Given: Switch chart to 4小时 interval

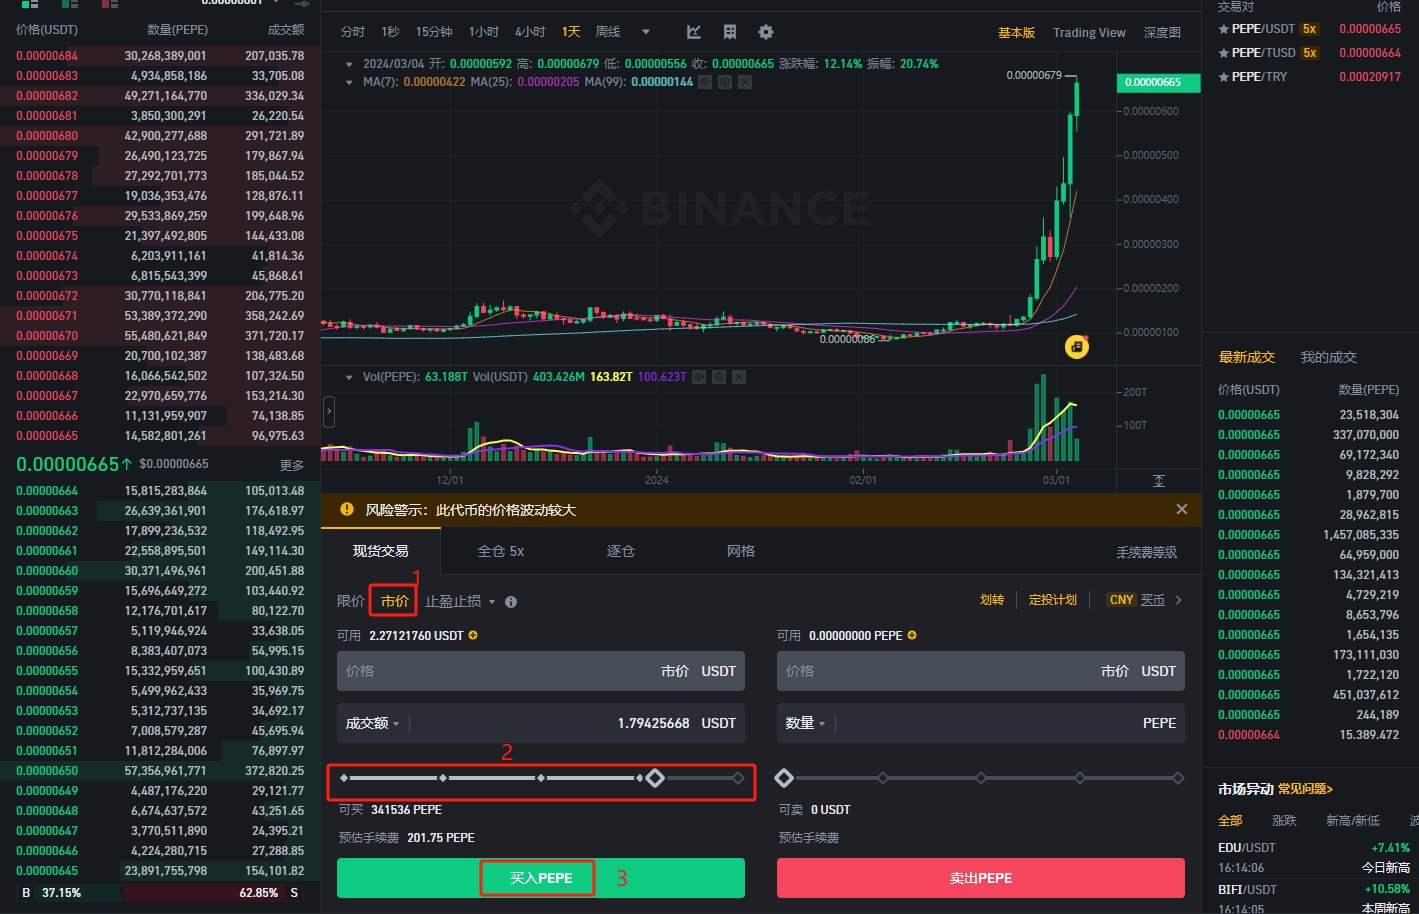Looking at the screenshot, I should point(530,32).
